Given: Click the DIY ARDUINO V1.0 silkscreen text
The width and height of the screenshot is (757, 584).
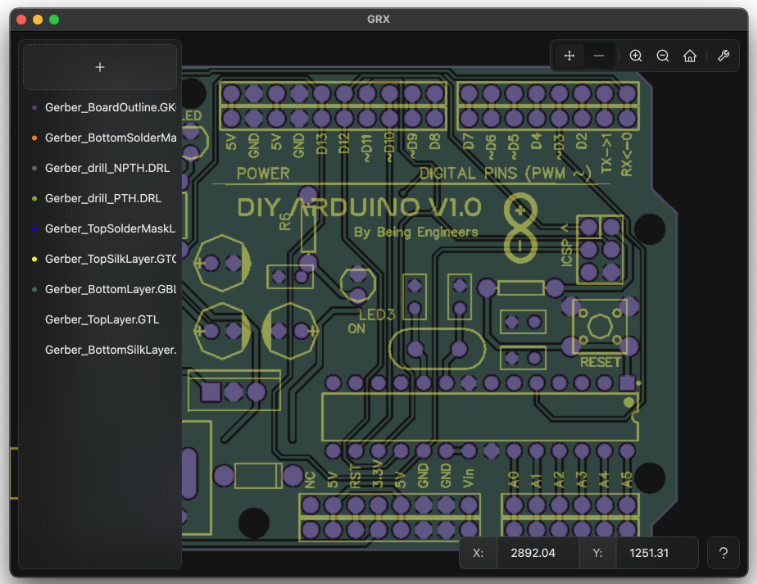Looking at the screenshot, I should coord(359,208).
